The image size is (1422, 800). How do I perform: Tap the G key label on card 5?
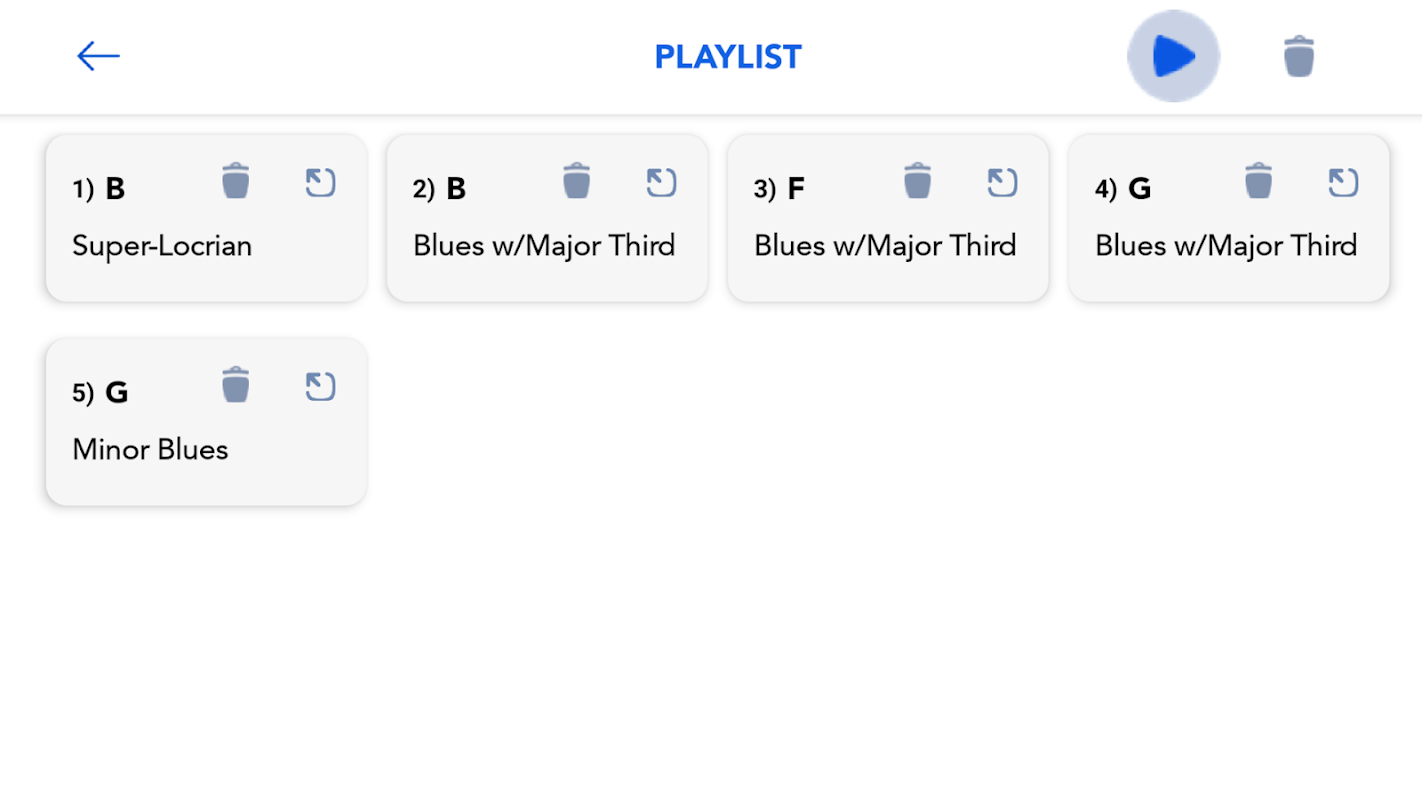(x=117, y=393)
